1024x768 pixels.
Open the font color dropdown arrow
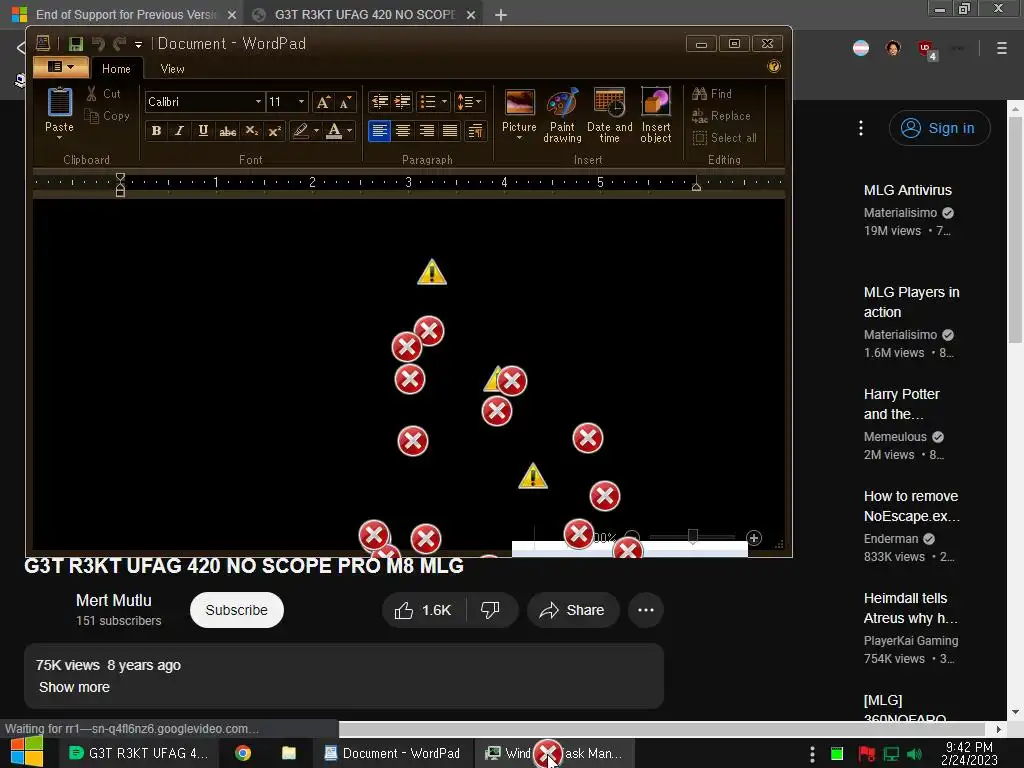[x=349, y=131]
